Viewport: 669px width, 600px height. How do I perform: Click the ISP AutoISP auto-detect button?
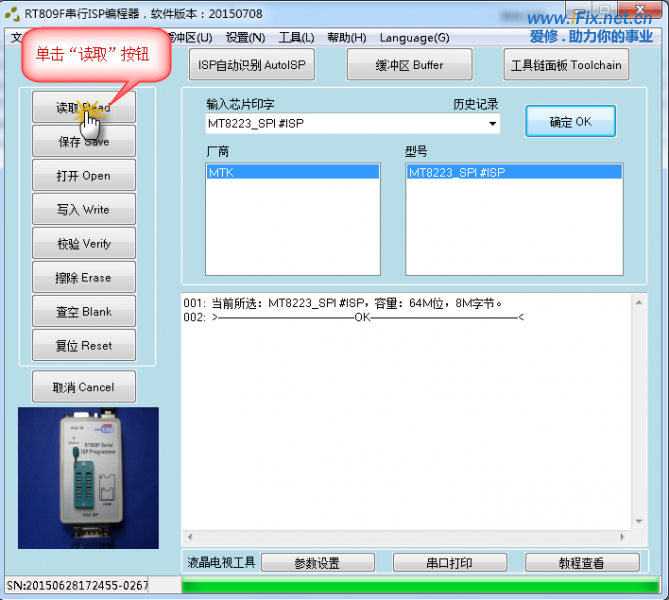pos(251,65)
